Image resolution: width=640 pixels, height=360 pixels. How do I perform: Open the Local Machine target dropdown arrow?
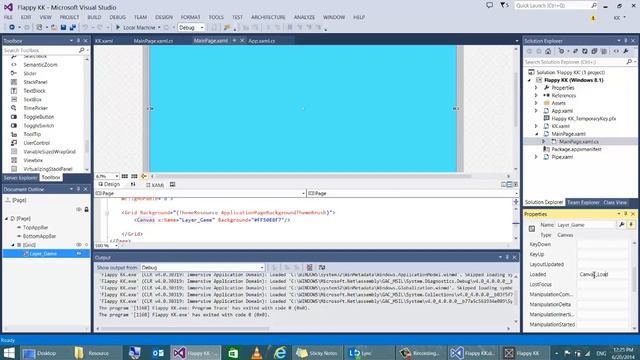click(159, 27)
